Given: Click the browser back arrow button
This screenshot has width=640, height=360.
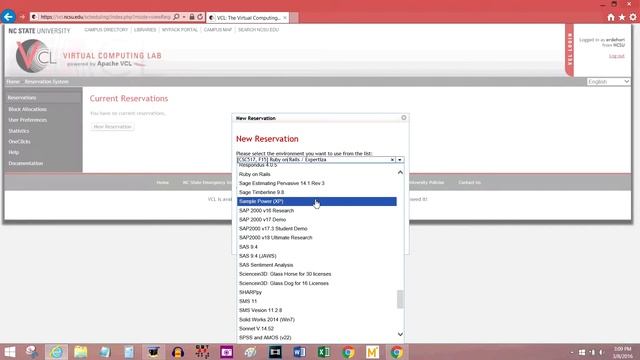Looking at the screenshot, I should pos(8,17).
